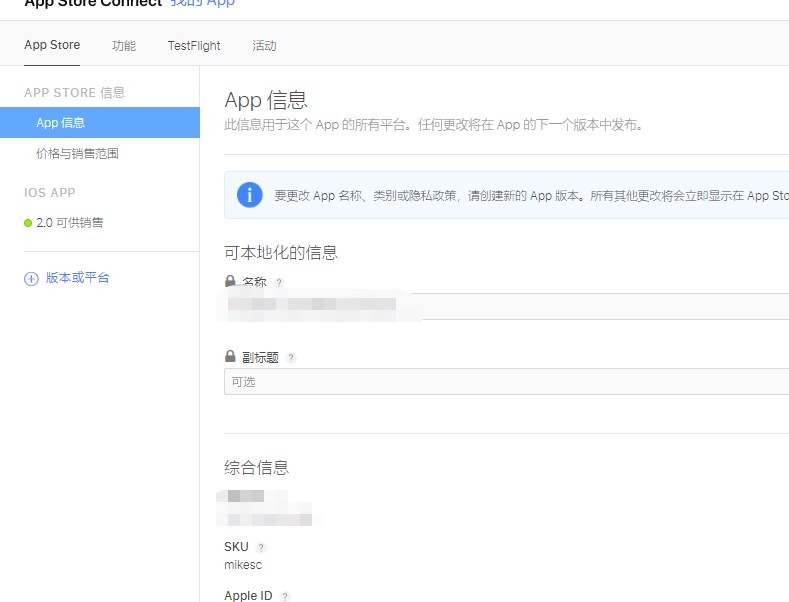Click the blue info icon in the notice banner
Viewport: 789px width, 602px height.
250,195
